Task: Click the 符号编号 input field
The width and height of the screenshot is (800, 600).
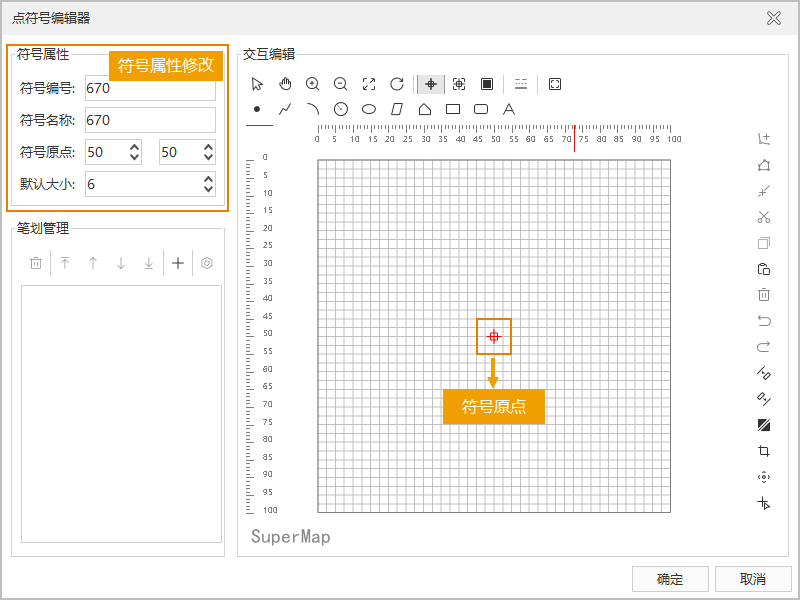Action: [151, 88]
